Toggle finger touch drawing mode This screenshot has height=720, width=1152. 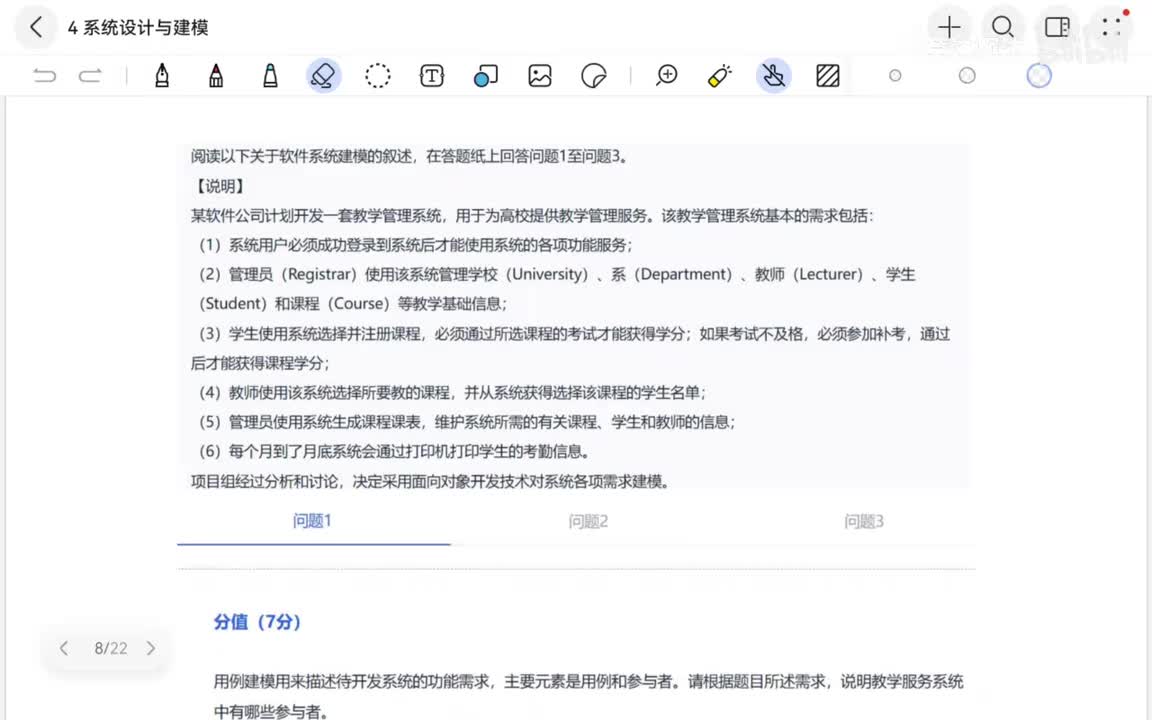point(774,76)
